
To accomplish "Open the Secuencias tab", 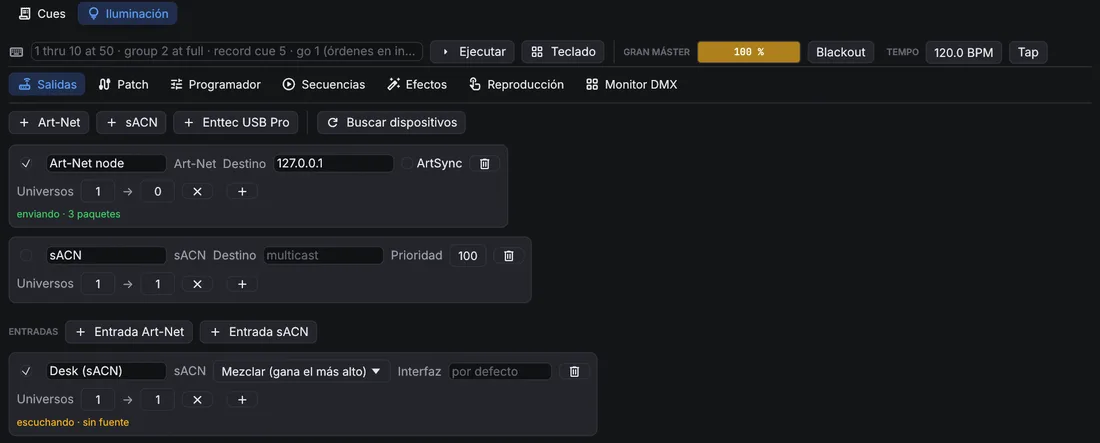I will click(x=323, y=84).
